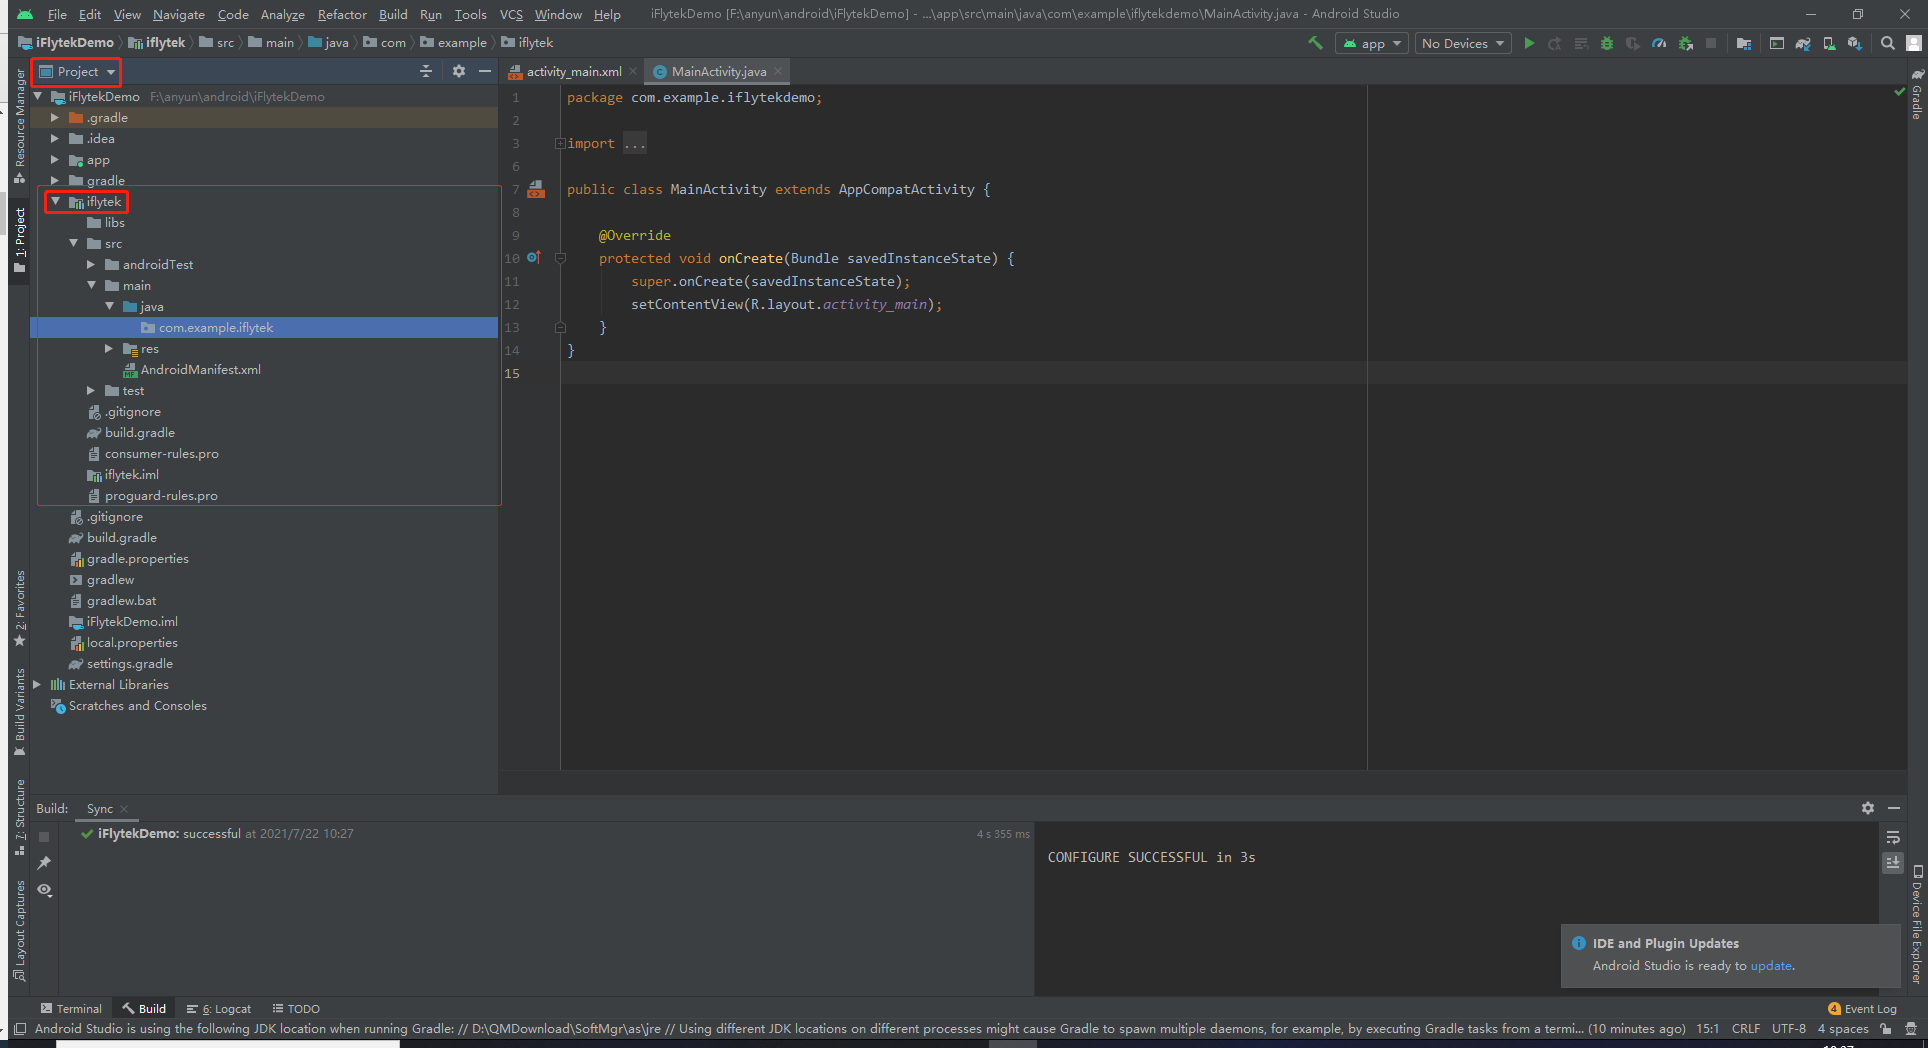Image resolution: width=1928 pixels, height=1048 pixels.
Task: Open SDK Manager cube icon
Action: click(x=1855, y=43)
